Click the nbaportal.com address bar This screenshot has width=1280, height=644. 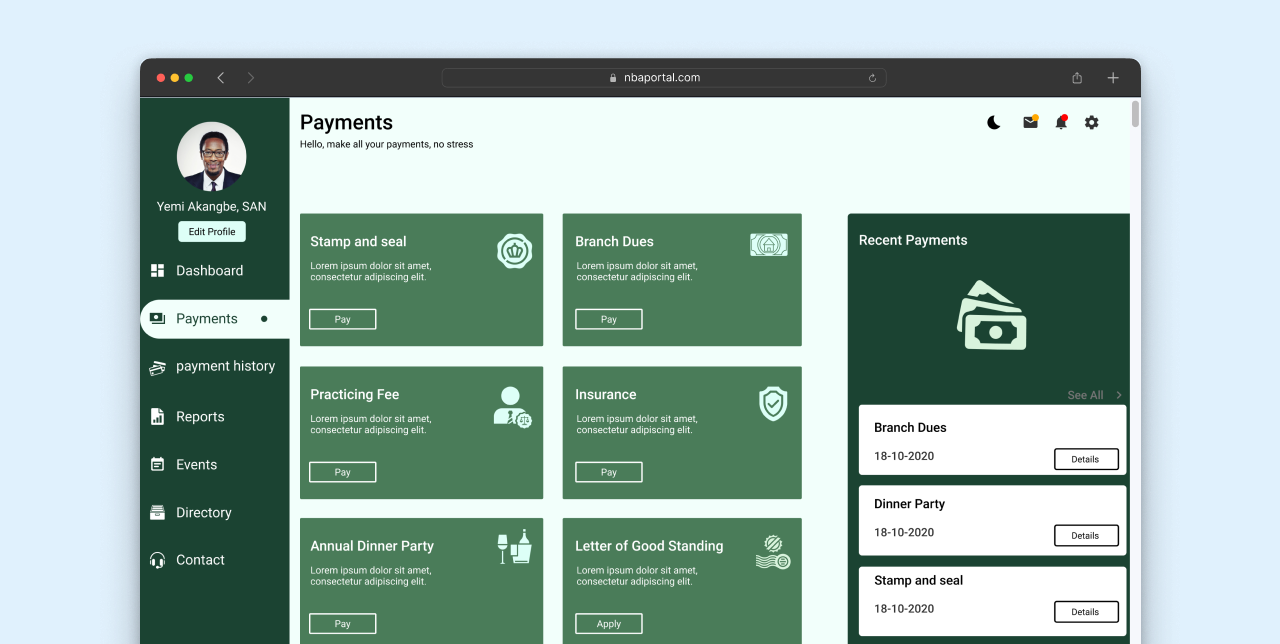663,78
